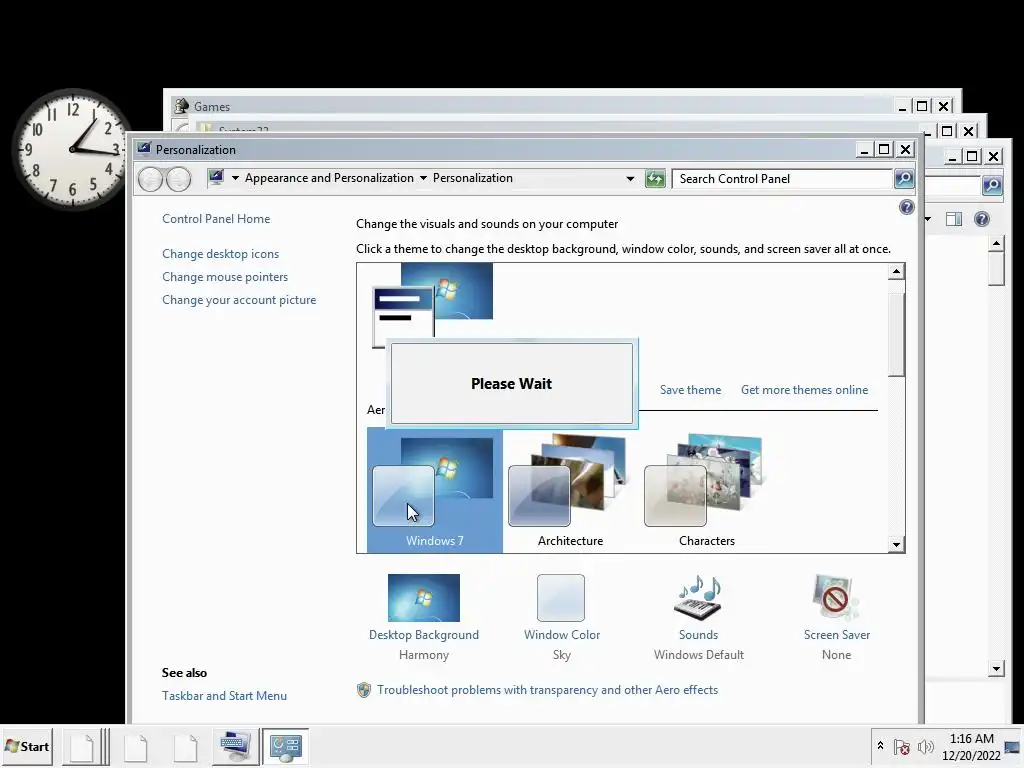Viewport: 1024px width, 768px height.
Task: Open Screen Saver None icon
Action: [x=836, y=598]
